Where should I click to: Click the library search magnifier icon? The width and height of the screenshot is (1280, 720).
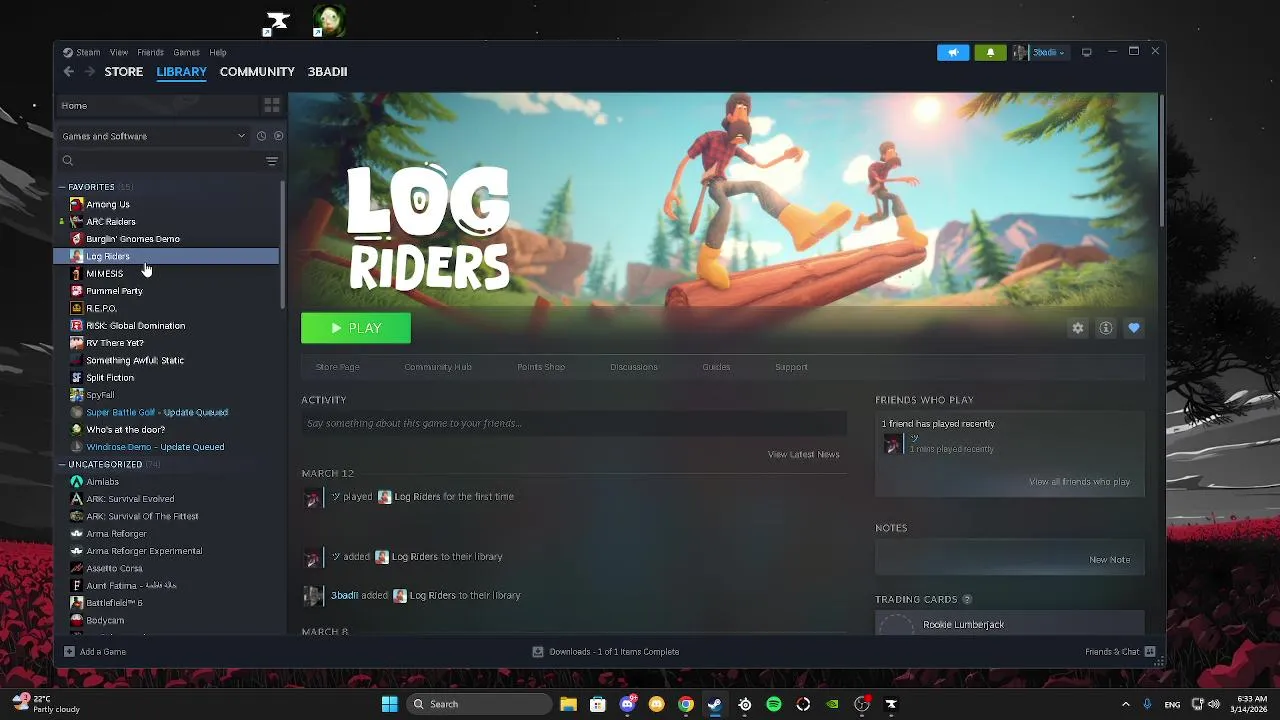point(68,161)
